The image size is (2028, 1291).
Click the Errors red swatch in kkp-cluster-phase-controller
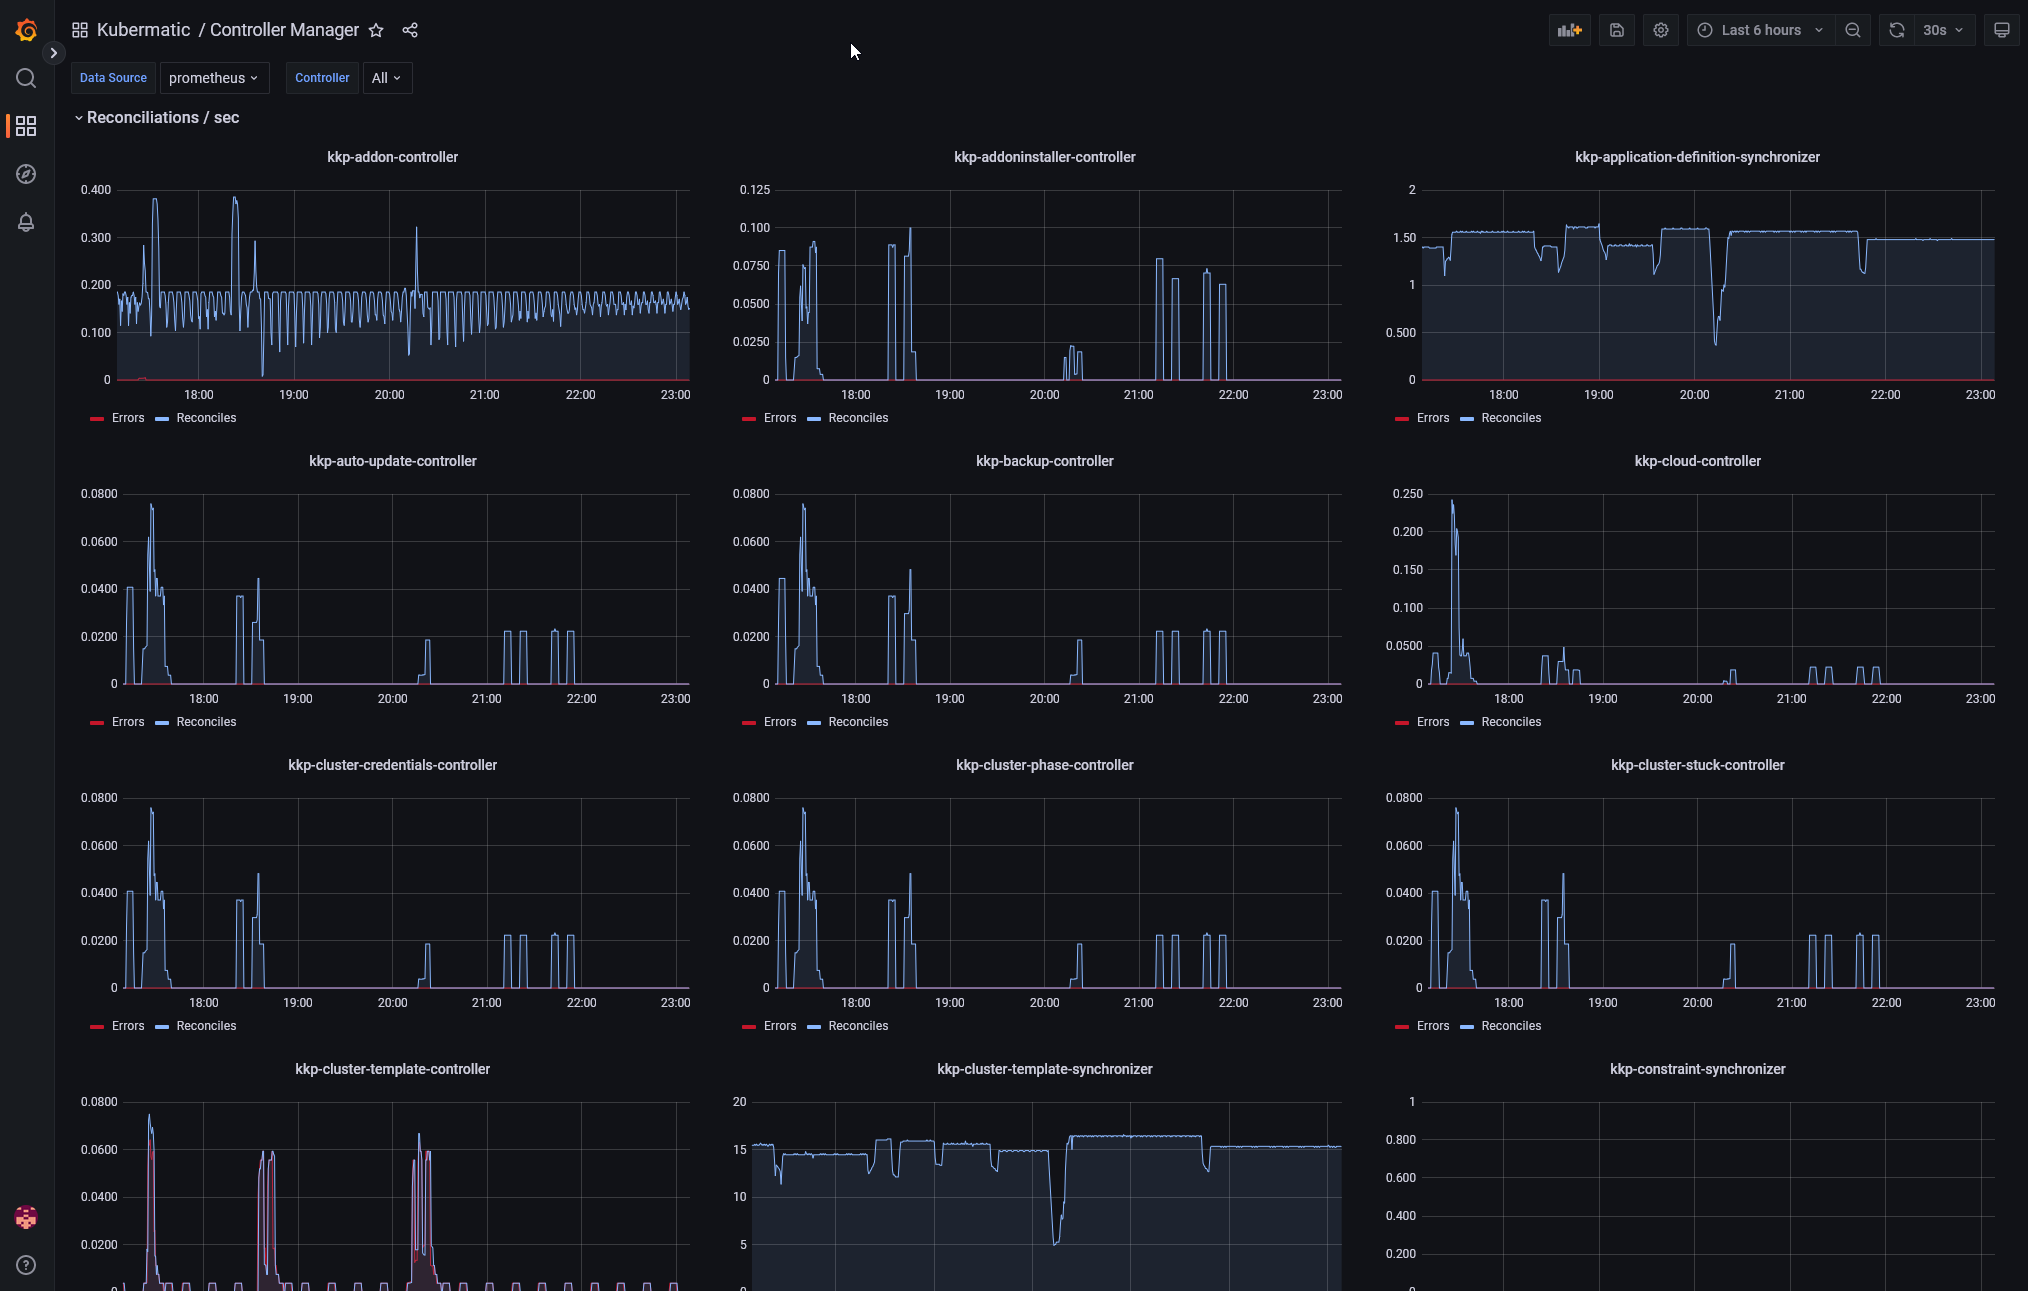point(748,1027)
